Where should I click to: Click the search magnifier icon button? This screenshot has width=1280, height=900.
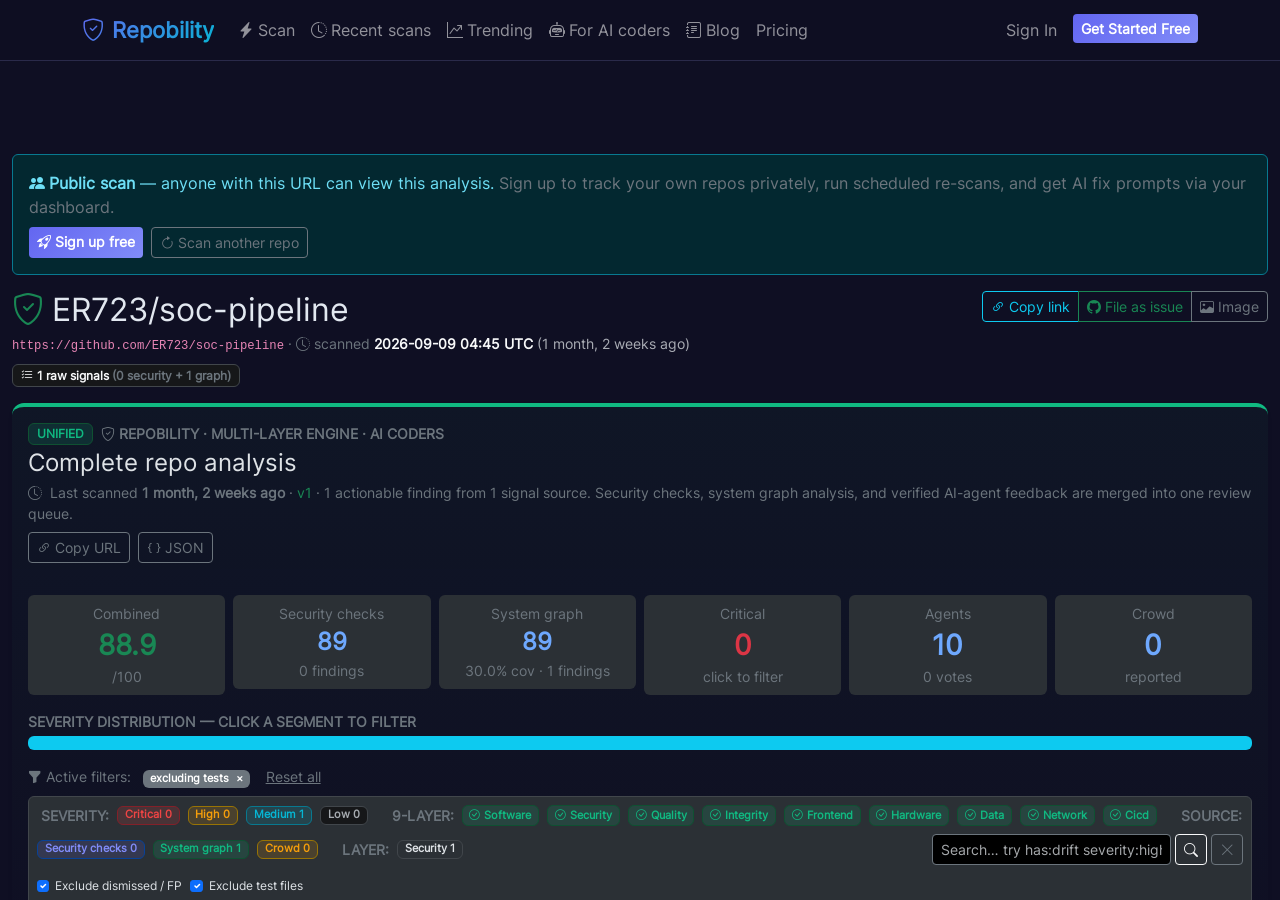click(1191, 850)
